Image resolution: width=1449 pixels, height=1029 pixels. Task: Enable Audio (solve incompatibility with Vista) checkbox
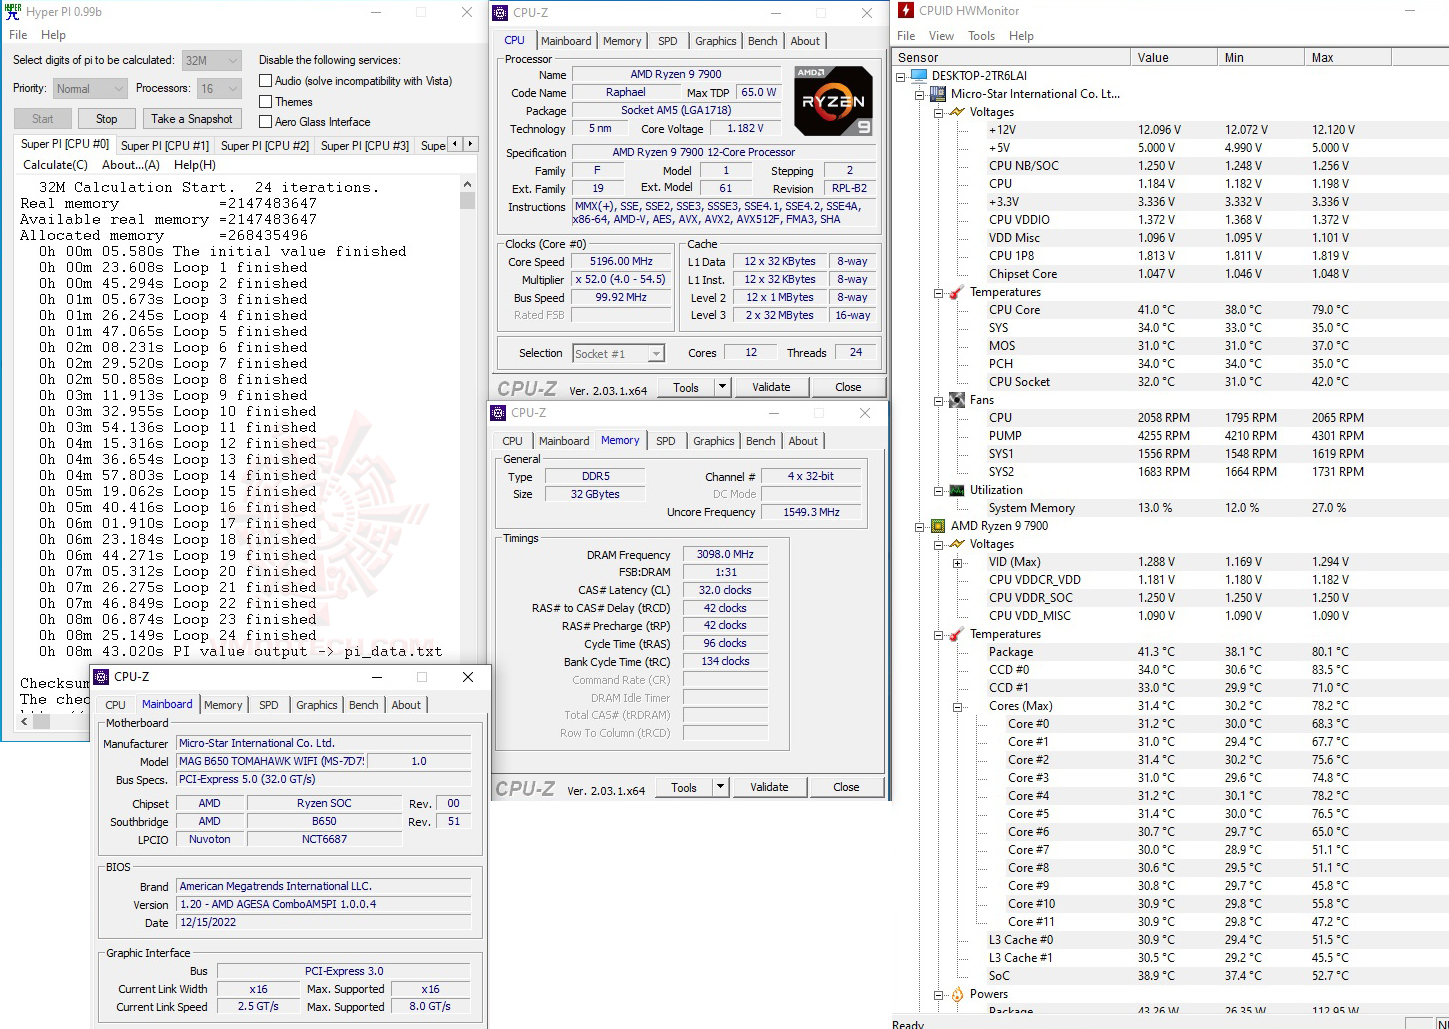pos(266,81)
